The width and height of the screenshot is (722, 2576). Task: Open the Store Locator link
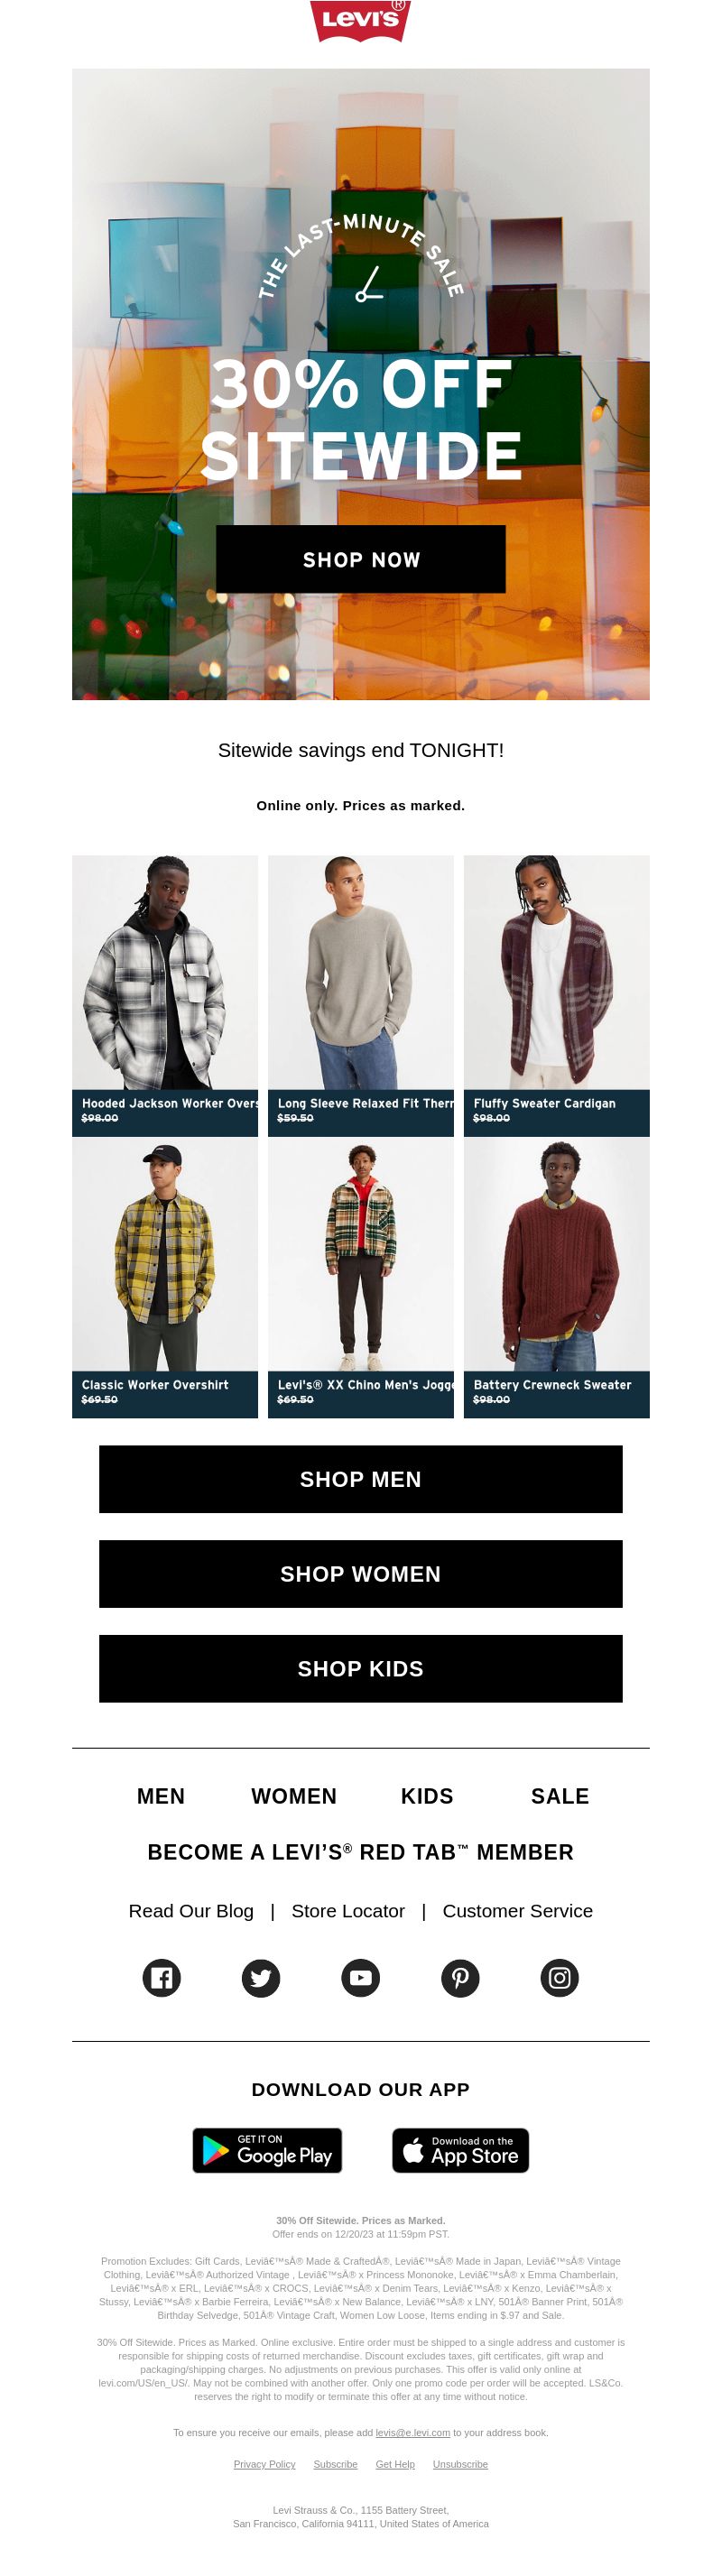pyautogui.click(x=348, y=1911)
